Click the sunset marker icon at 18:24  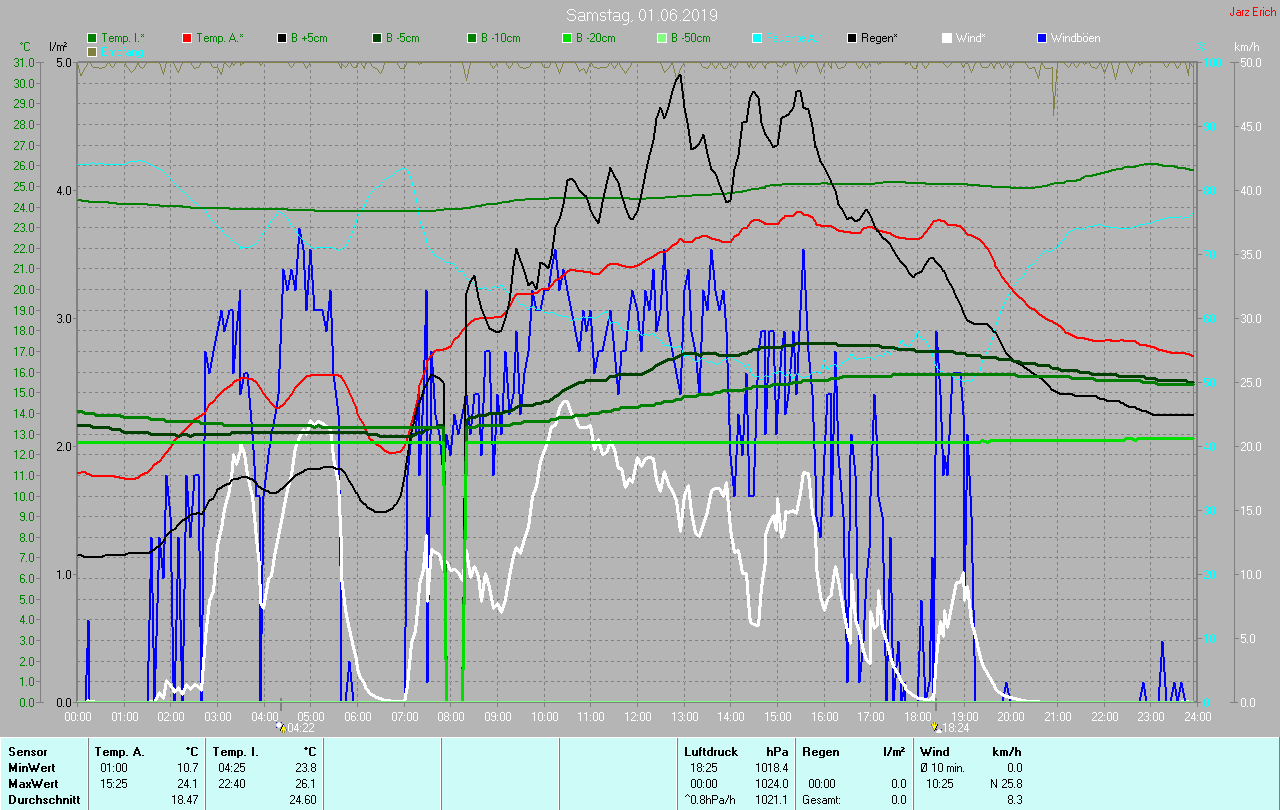pos(934,727)
